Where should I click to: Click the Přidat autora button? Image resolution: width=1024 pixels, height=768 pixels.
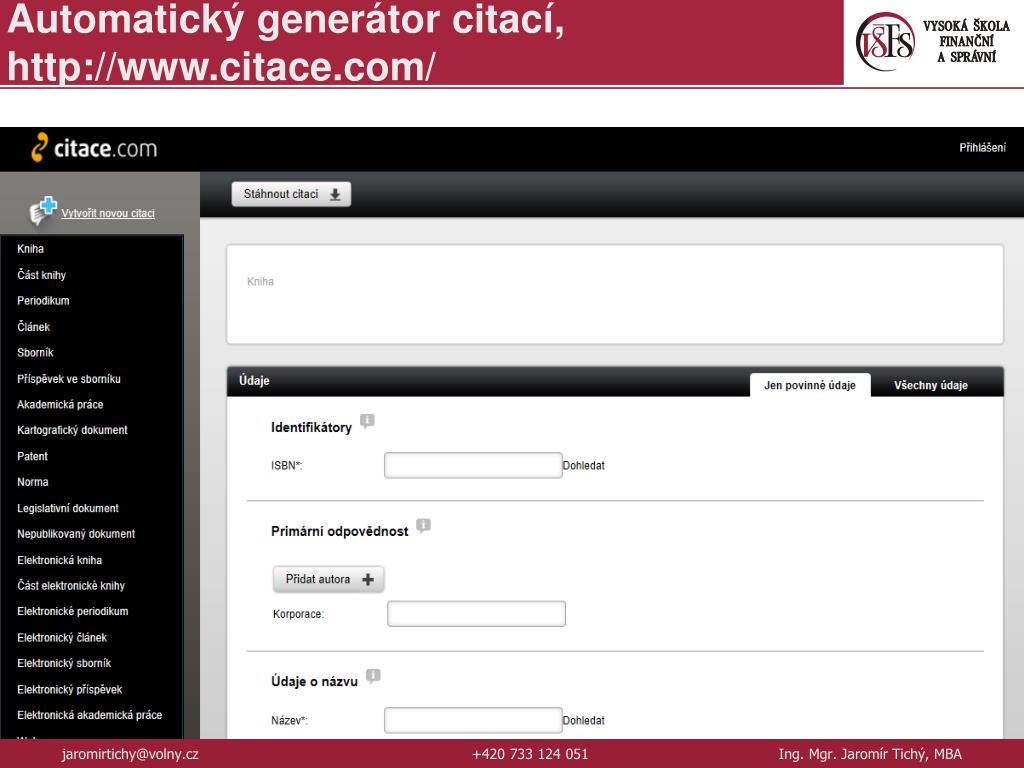tap(328, 579)
